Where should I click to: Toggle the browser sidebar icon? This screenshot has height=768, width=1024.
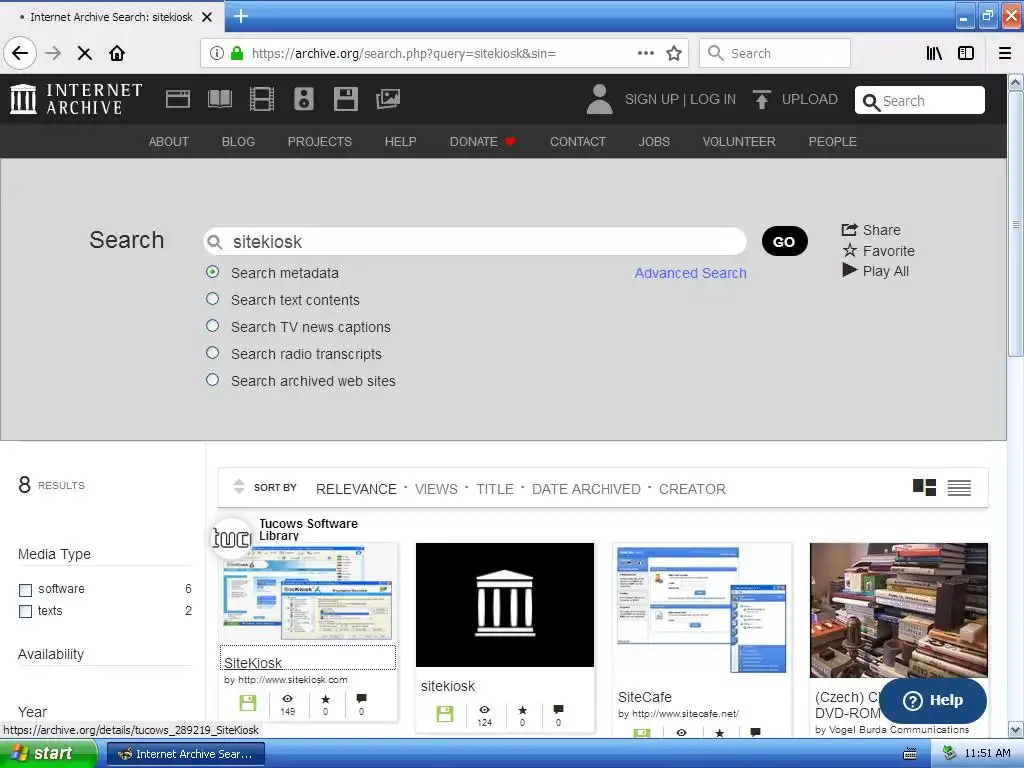pyautogui.click(x=966, y=53)
